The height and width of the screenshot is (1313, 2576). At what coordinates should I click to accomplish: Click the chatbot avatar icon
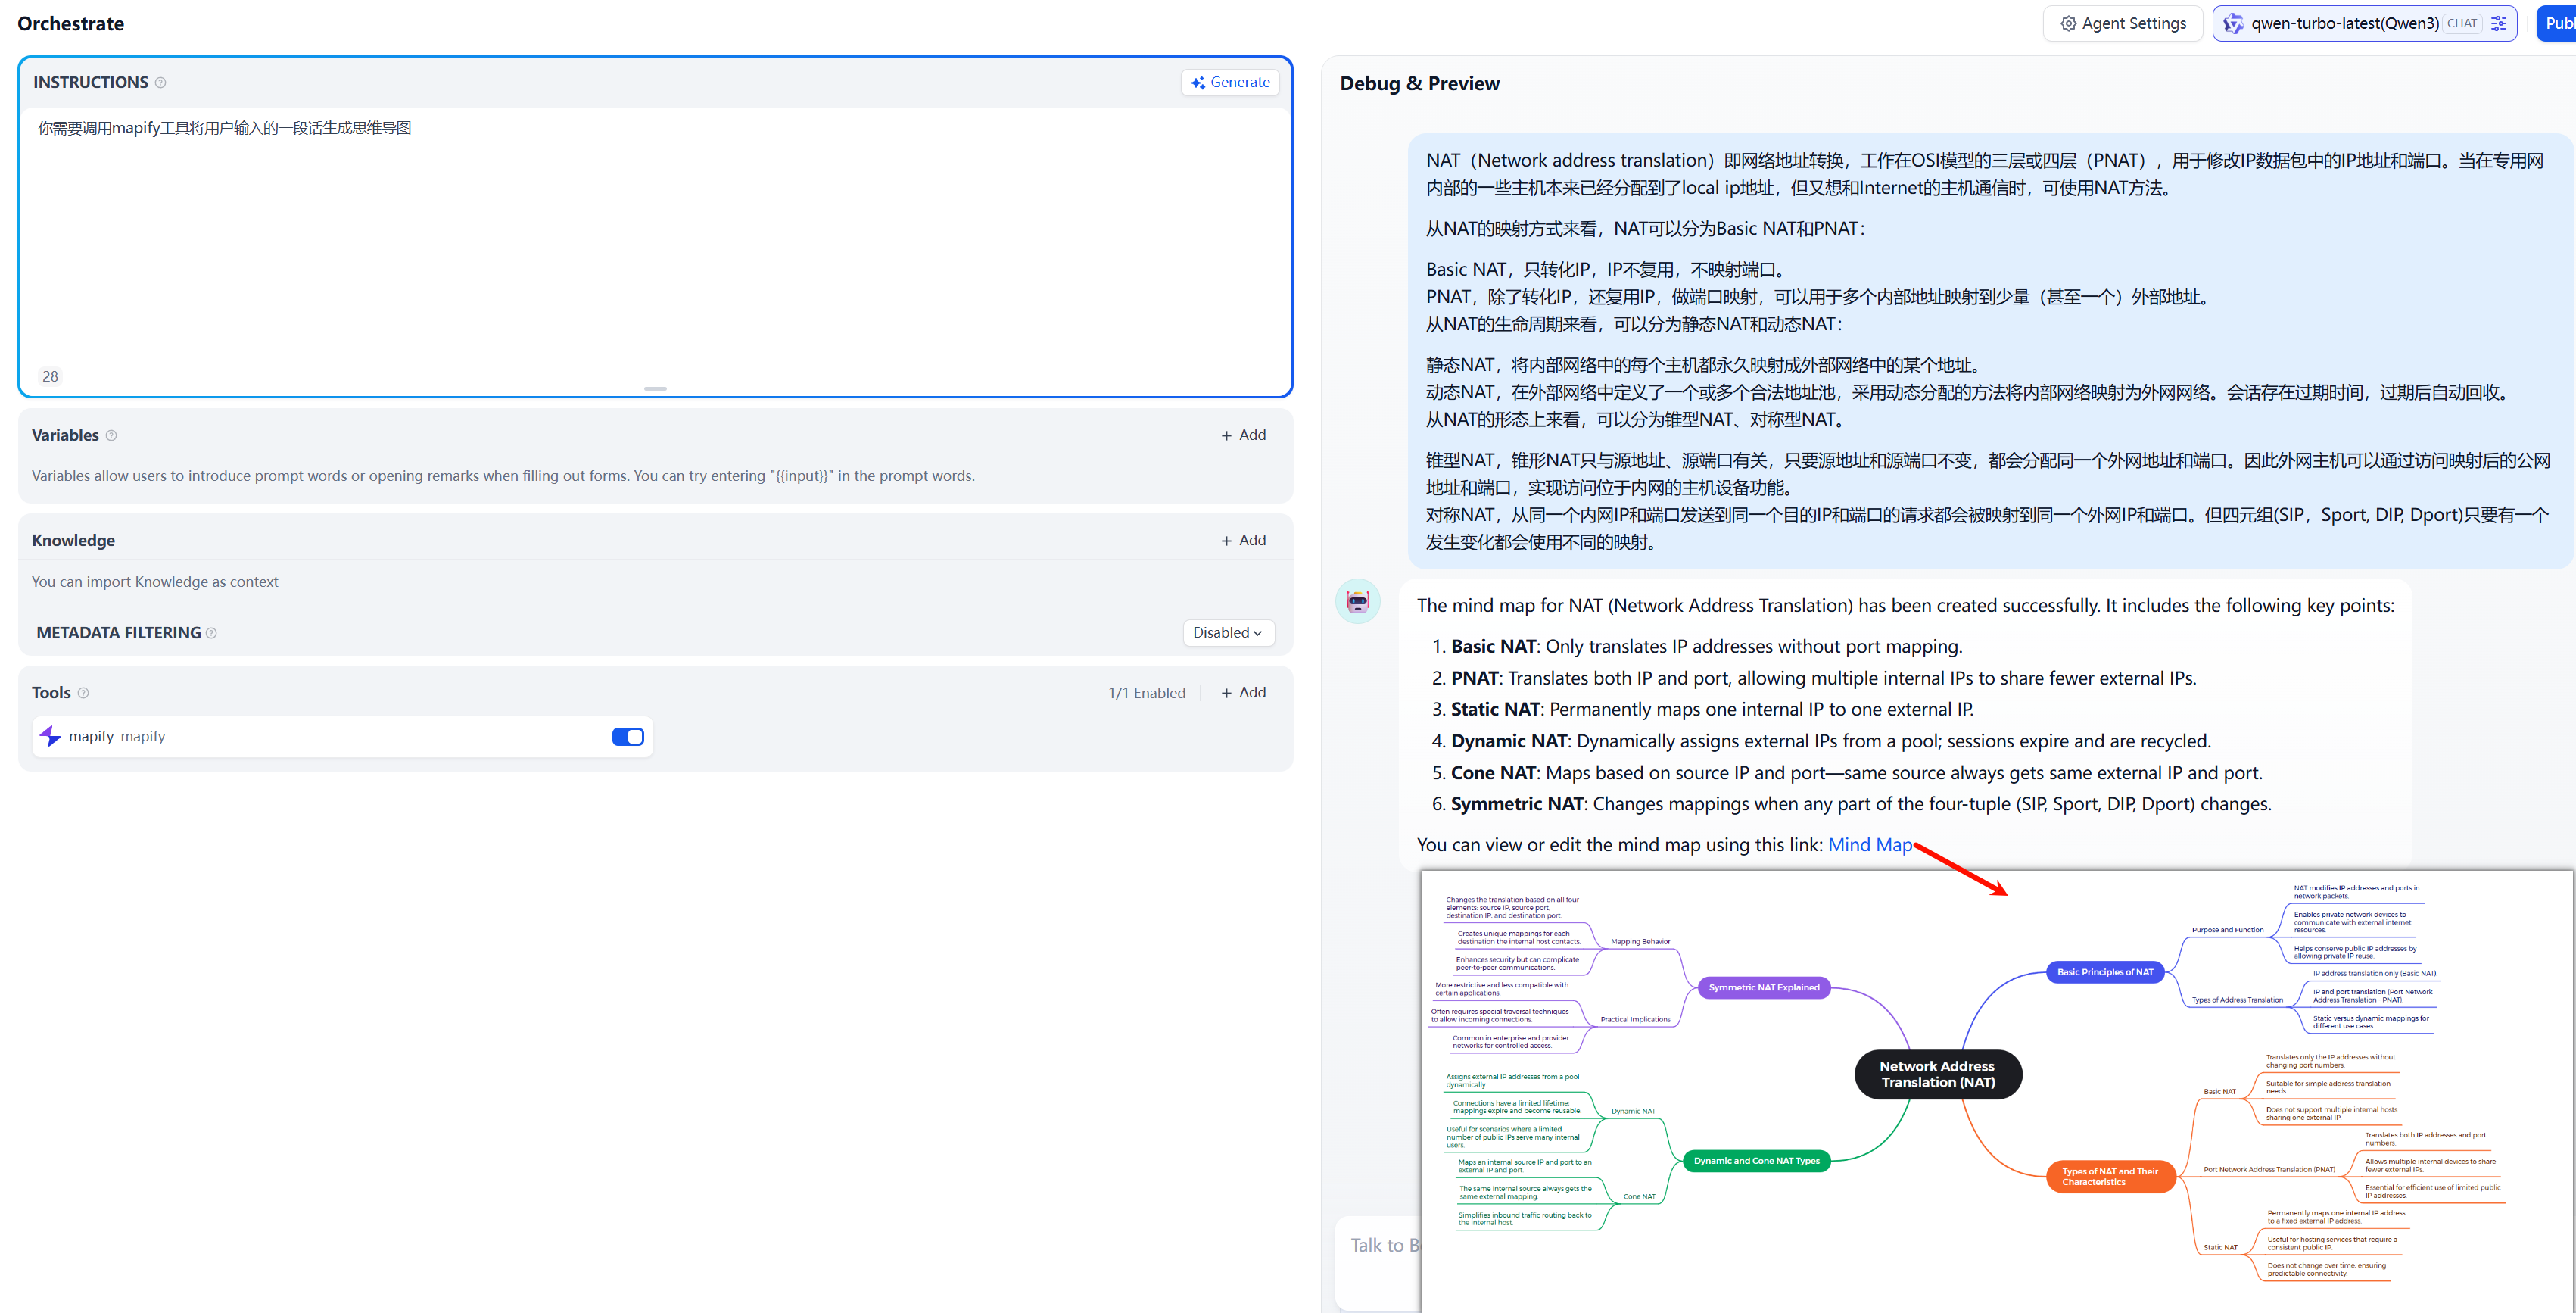coord(1357,601)
